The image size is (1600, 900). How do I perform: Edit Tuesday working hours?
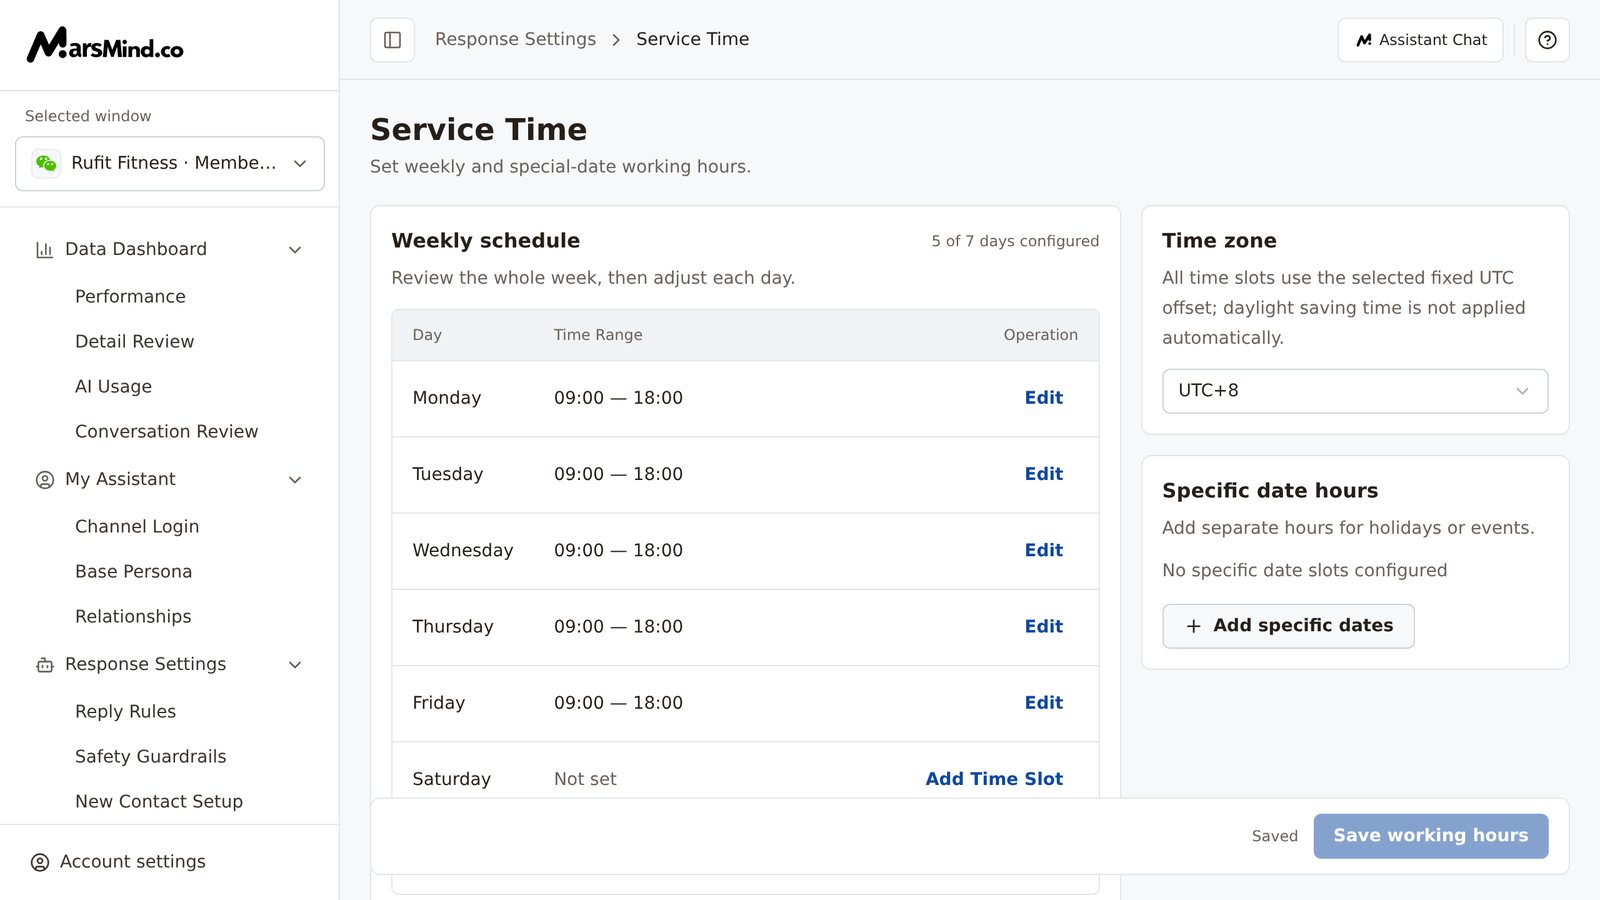[x=1043, y=474]
